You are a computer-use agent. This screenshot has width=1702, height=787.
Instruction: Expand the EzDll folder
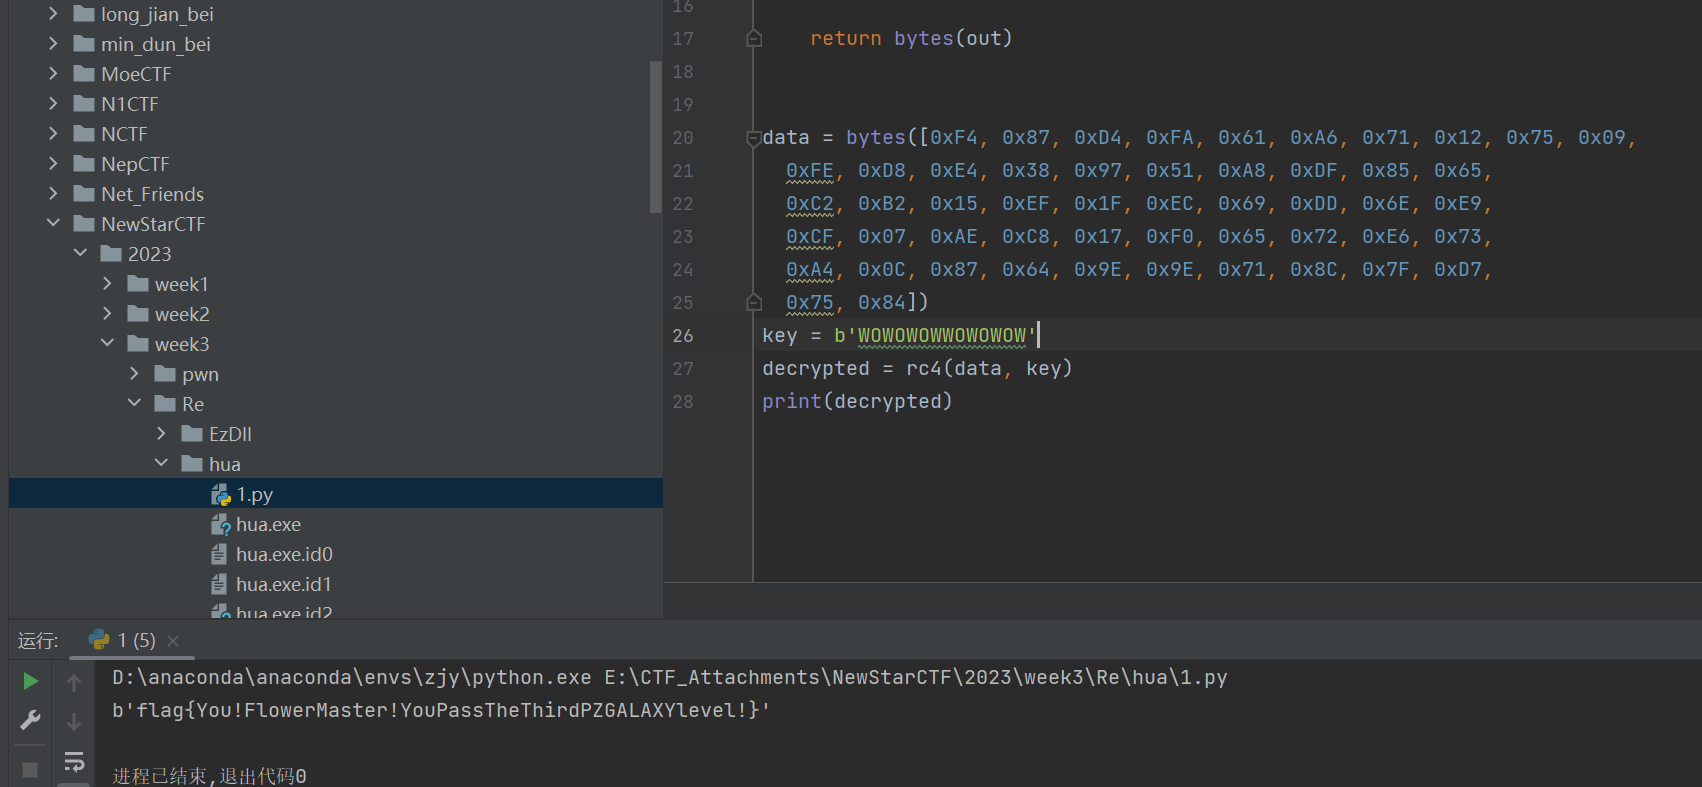coord(161,434)
